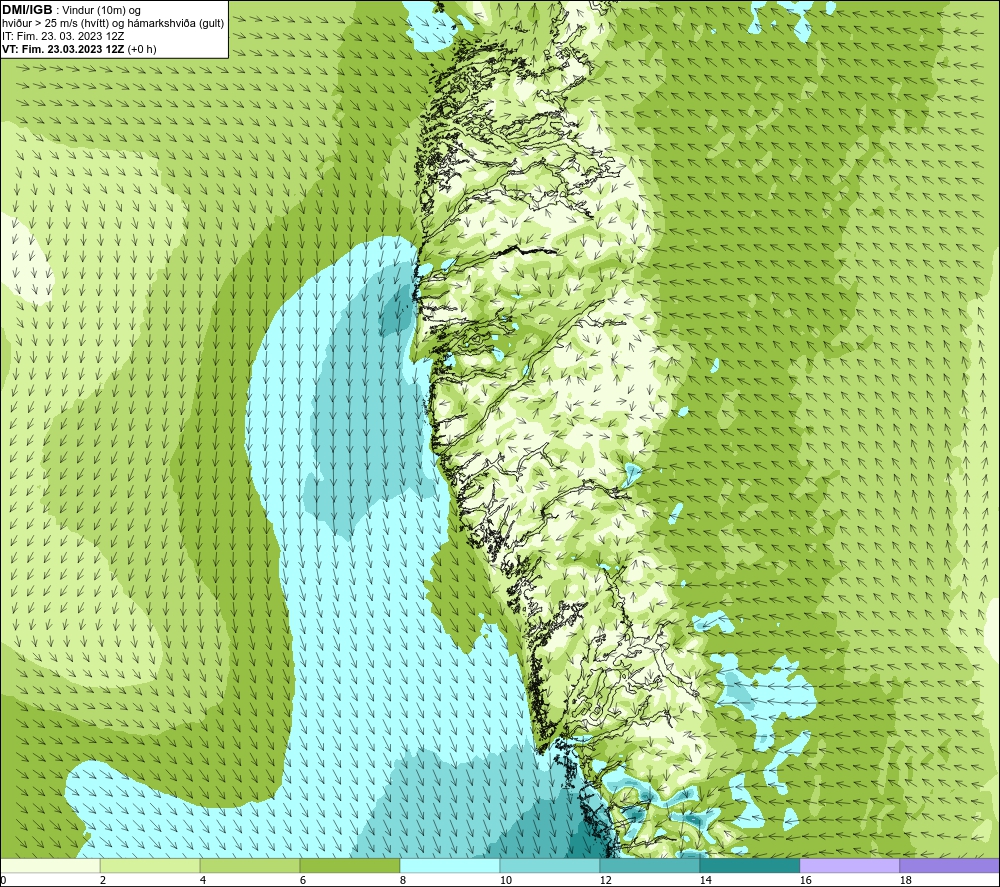
Task: Click the 2–4 m/s light green swatch
Action: pos(150,866)
